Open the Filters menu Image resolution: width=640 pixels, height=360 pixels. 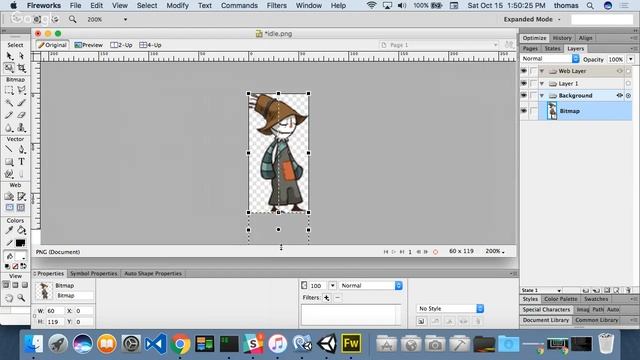pos(276,5)
